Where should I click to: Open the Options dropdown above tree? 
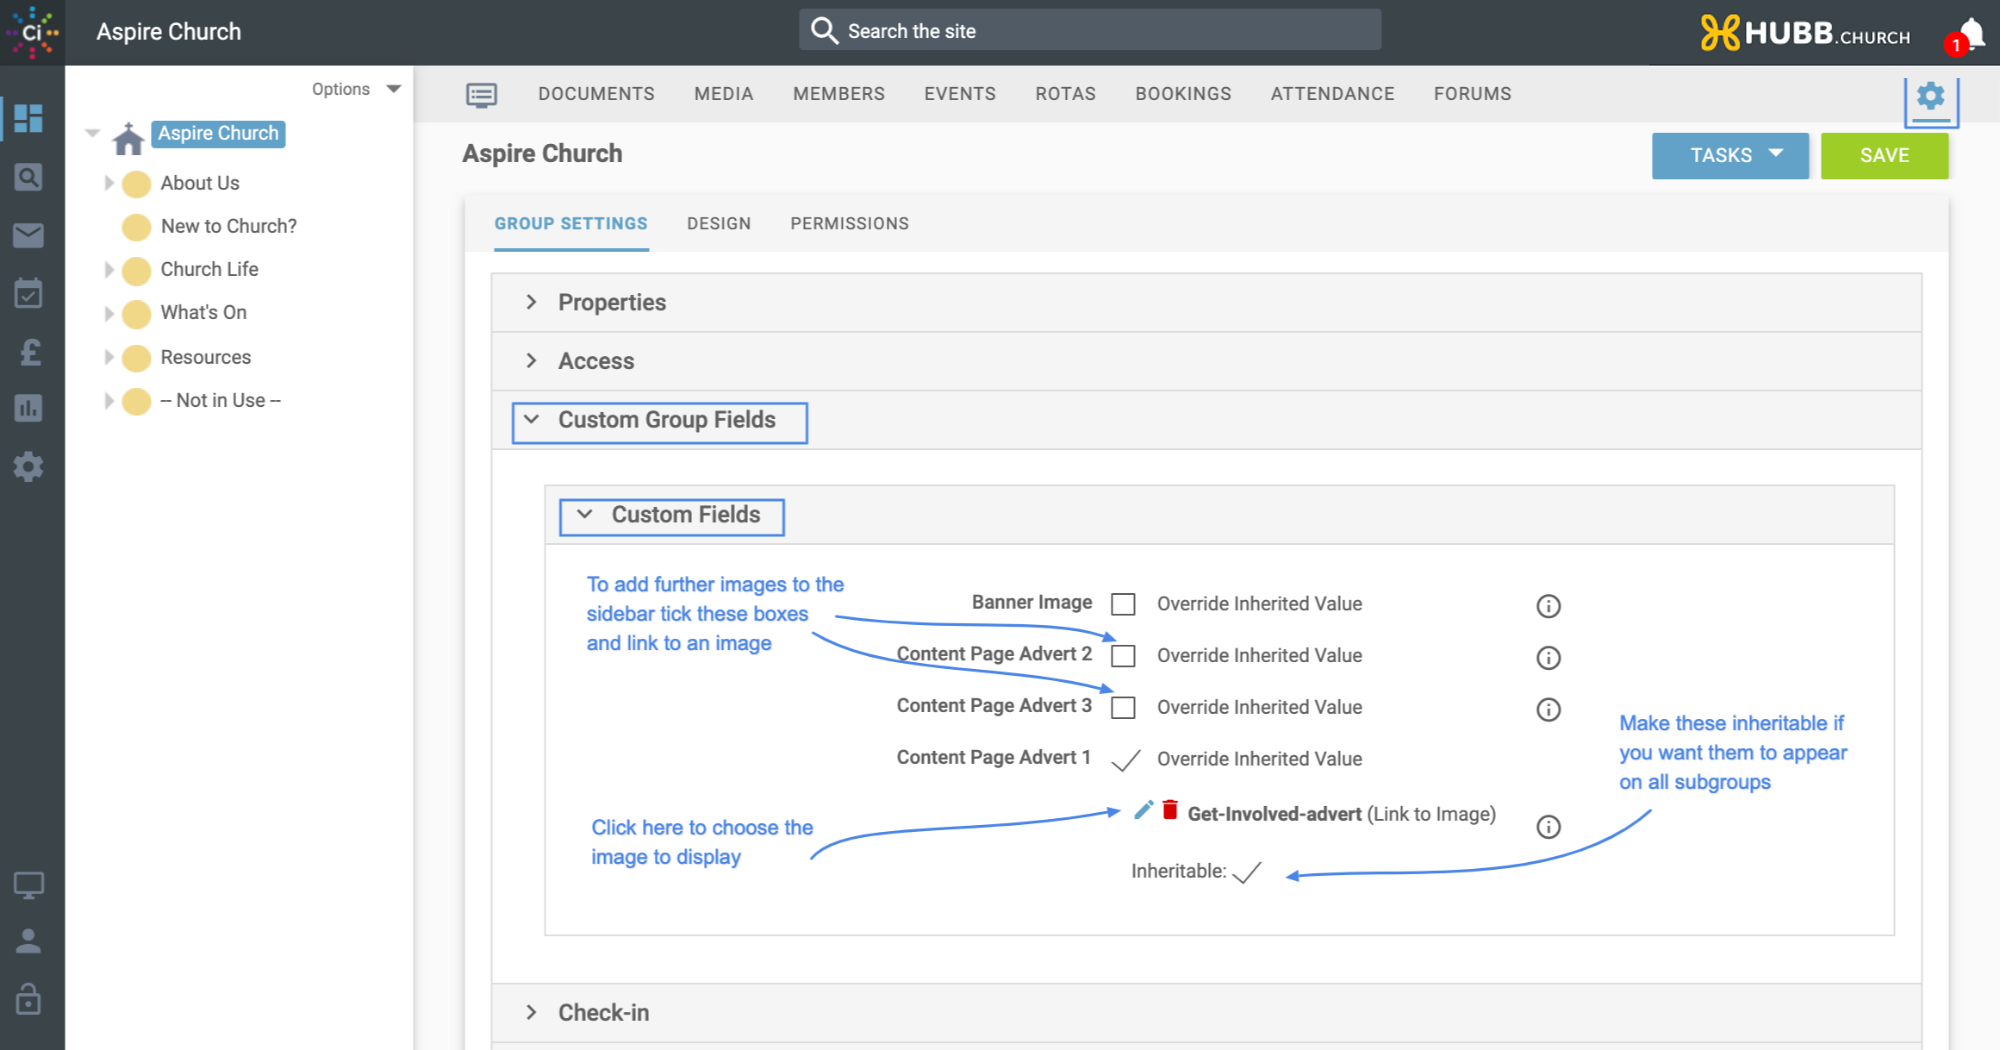(x=356, y=89)
